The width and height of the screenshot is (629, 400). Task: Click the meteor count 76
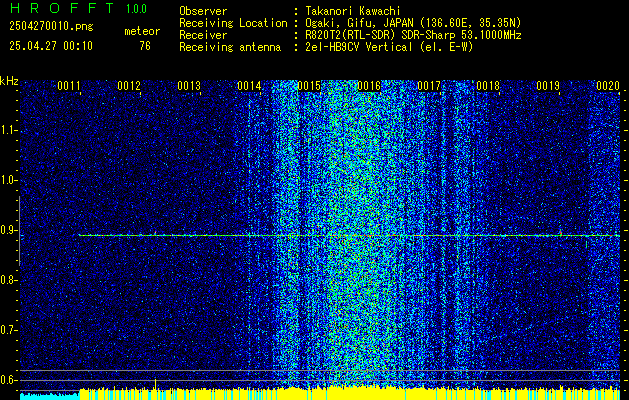point(145,46)
